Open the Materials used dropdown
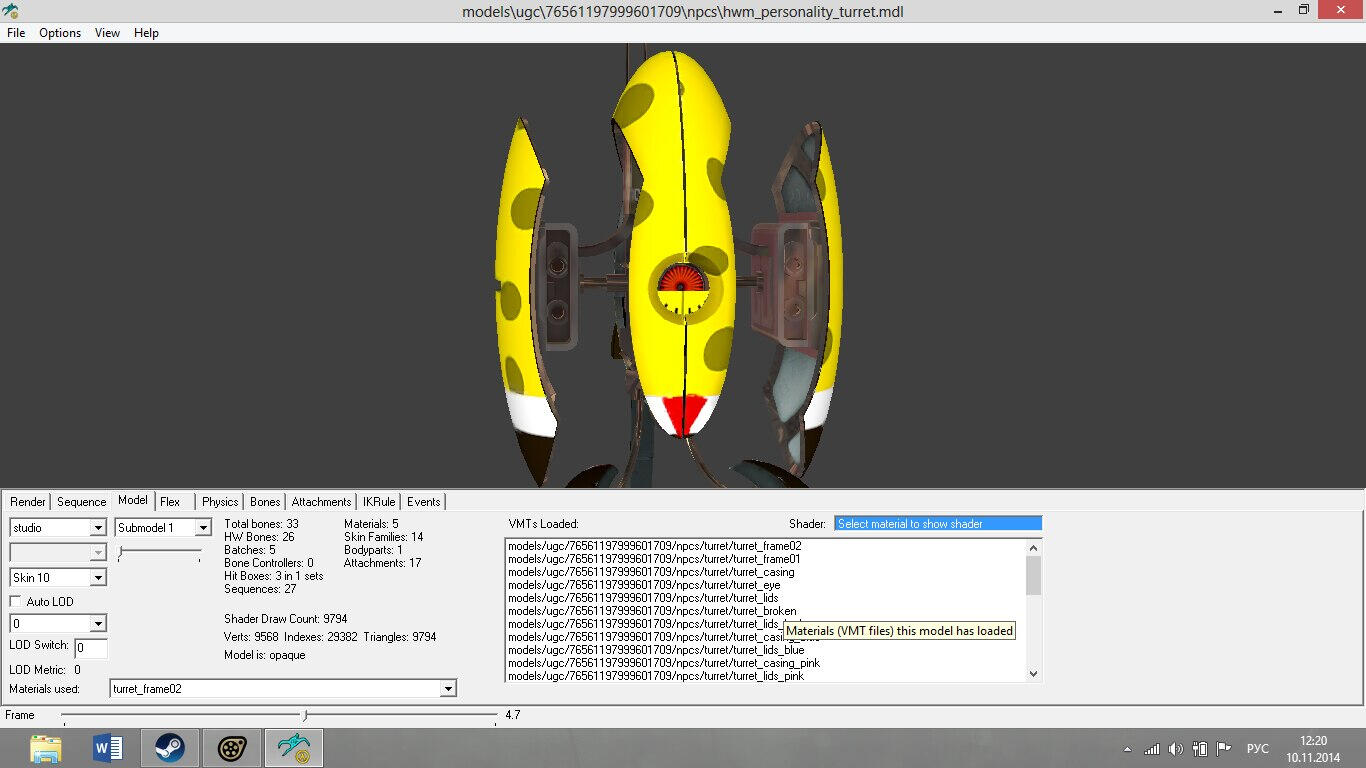This screenshot has width=1366, height=768. click(x=448, y=689)
